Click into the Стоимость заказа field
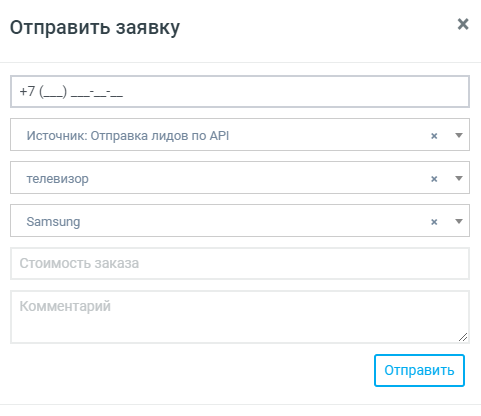The height and width of the screenshot is (416, 481). [240, 263]
